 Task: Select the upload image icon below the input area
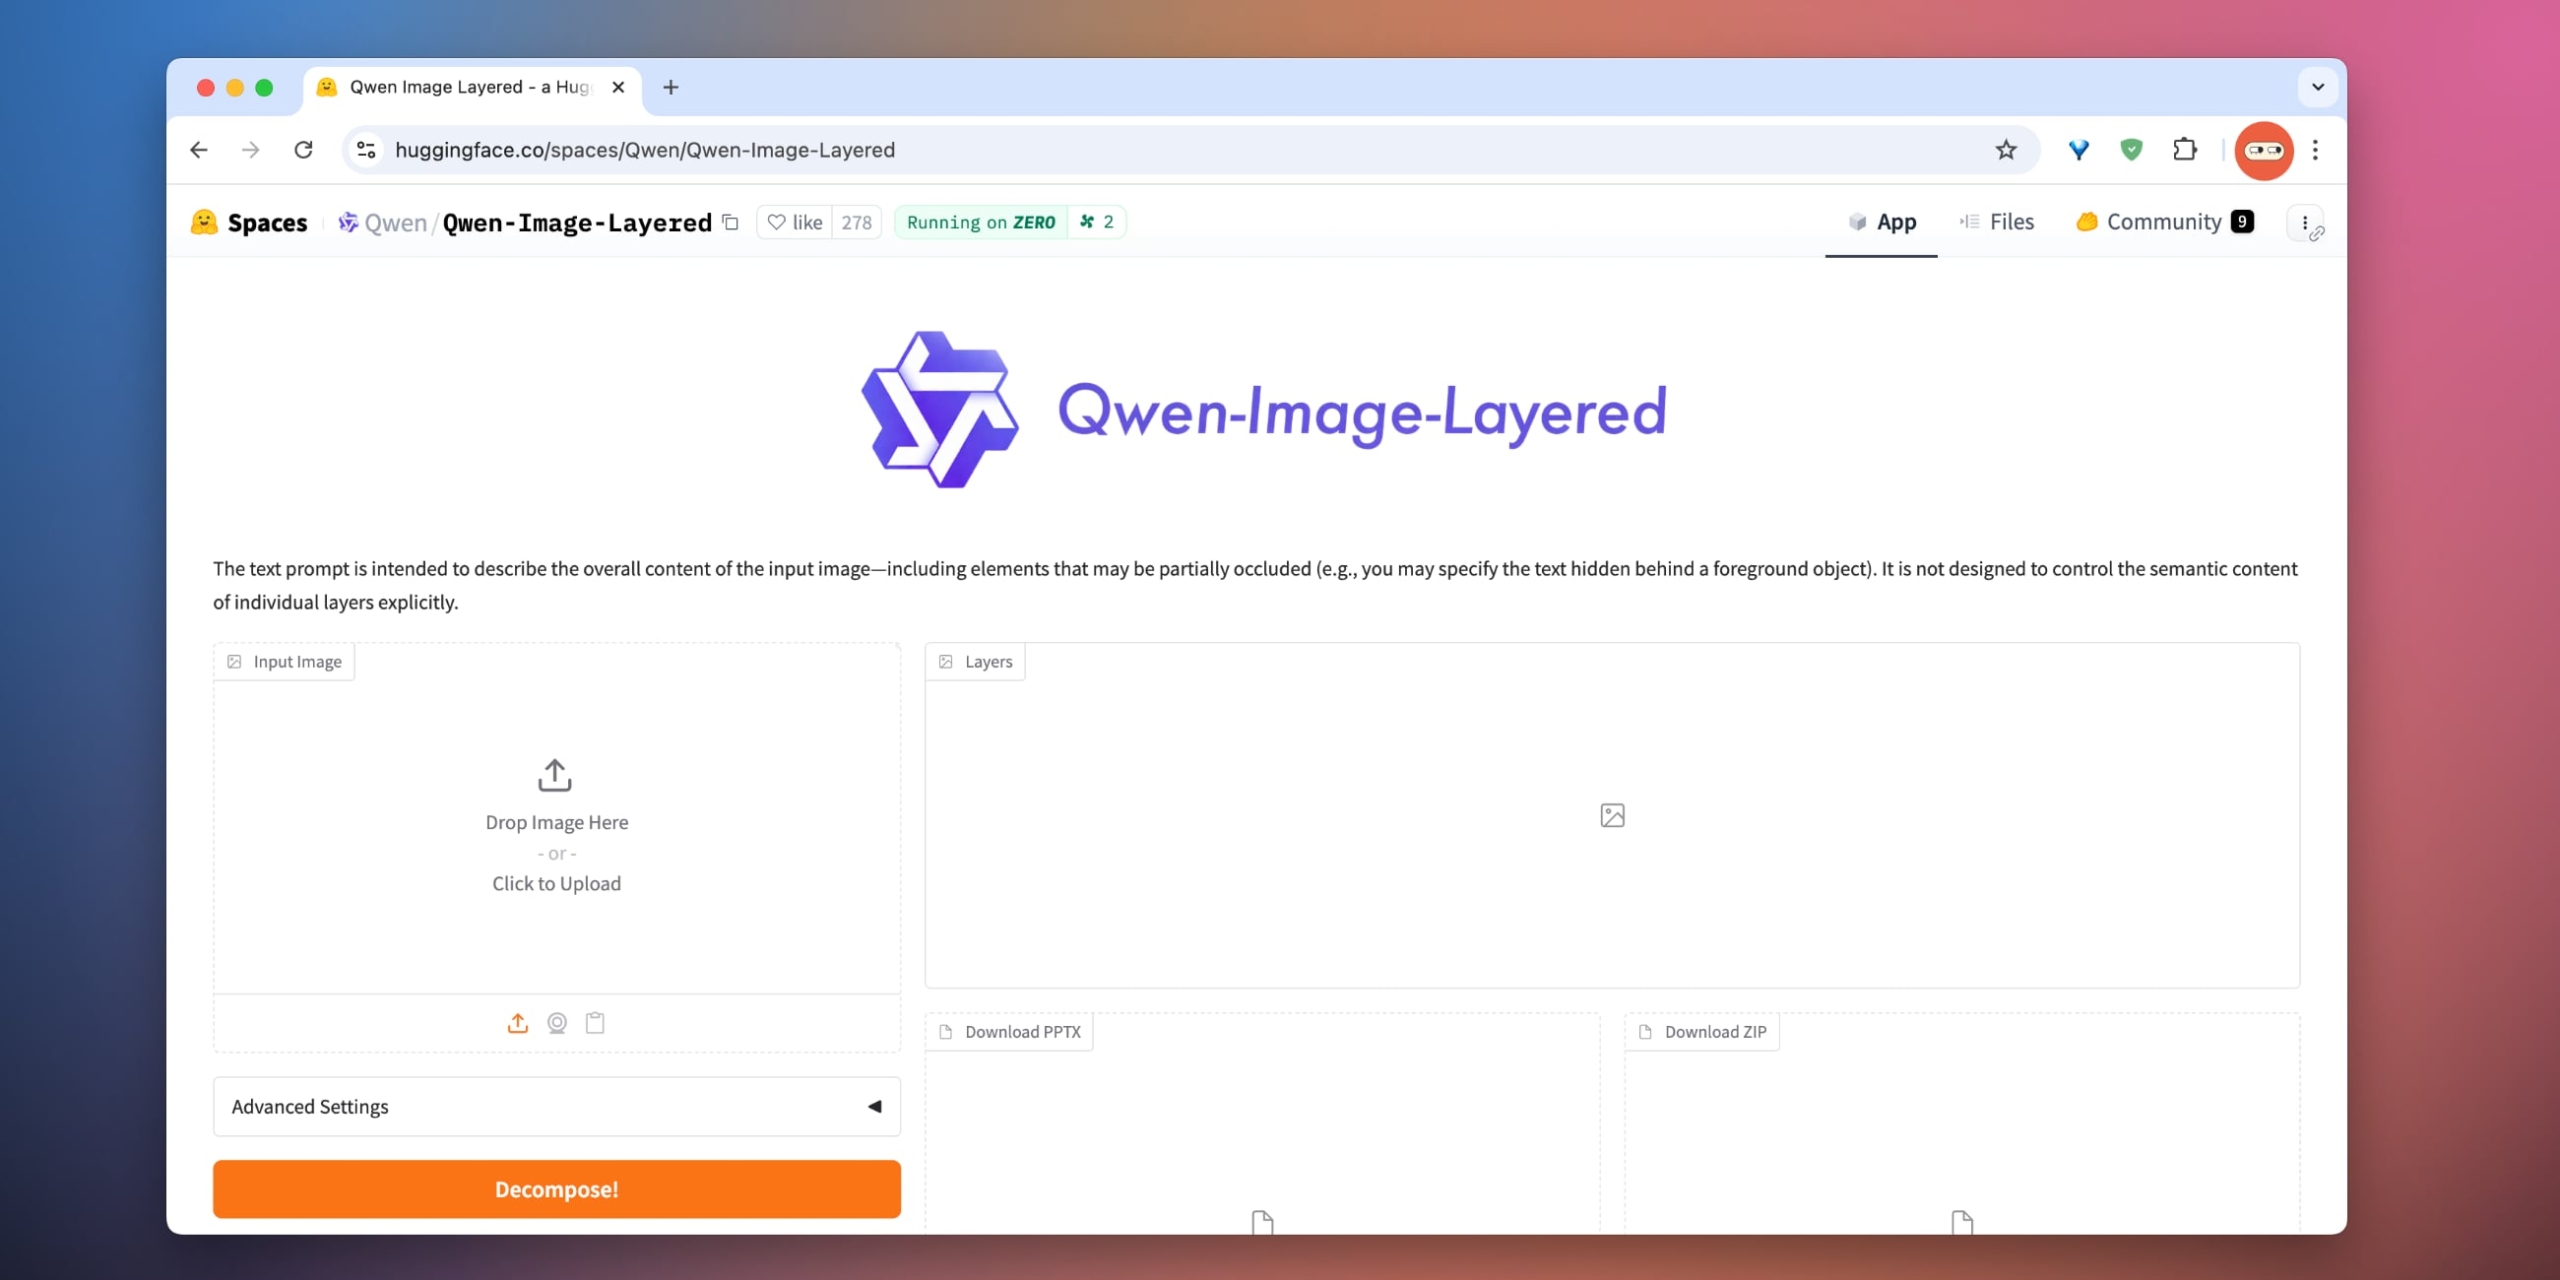coord(517,1023)
